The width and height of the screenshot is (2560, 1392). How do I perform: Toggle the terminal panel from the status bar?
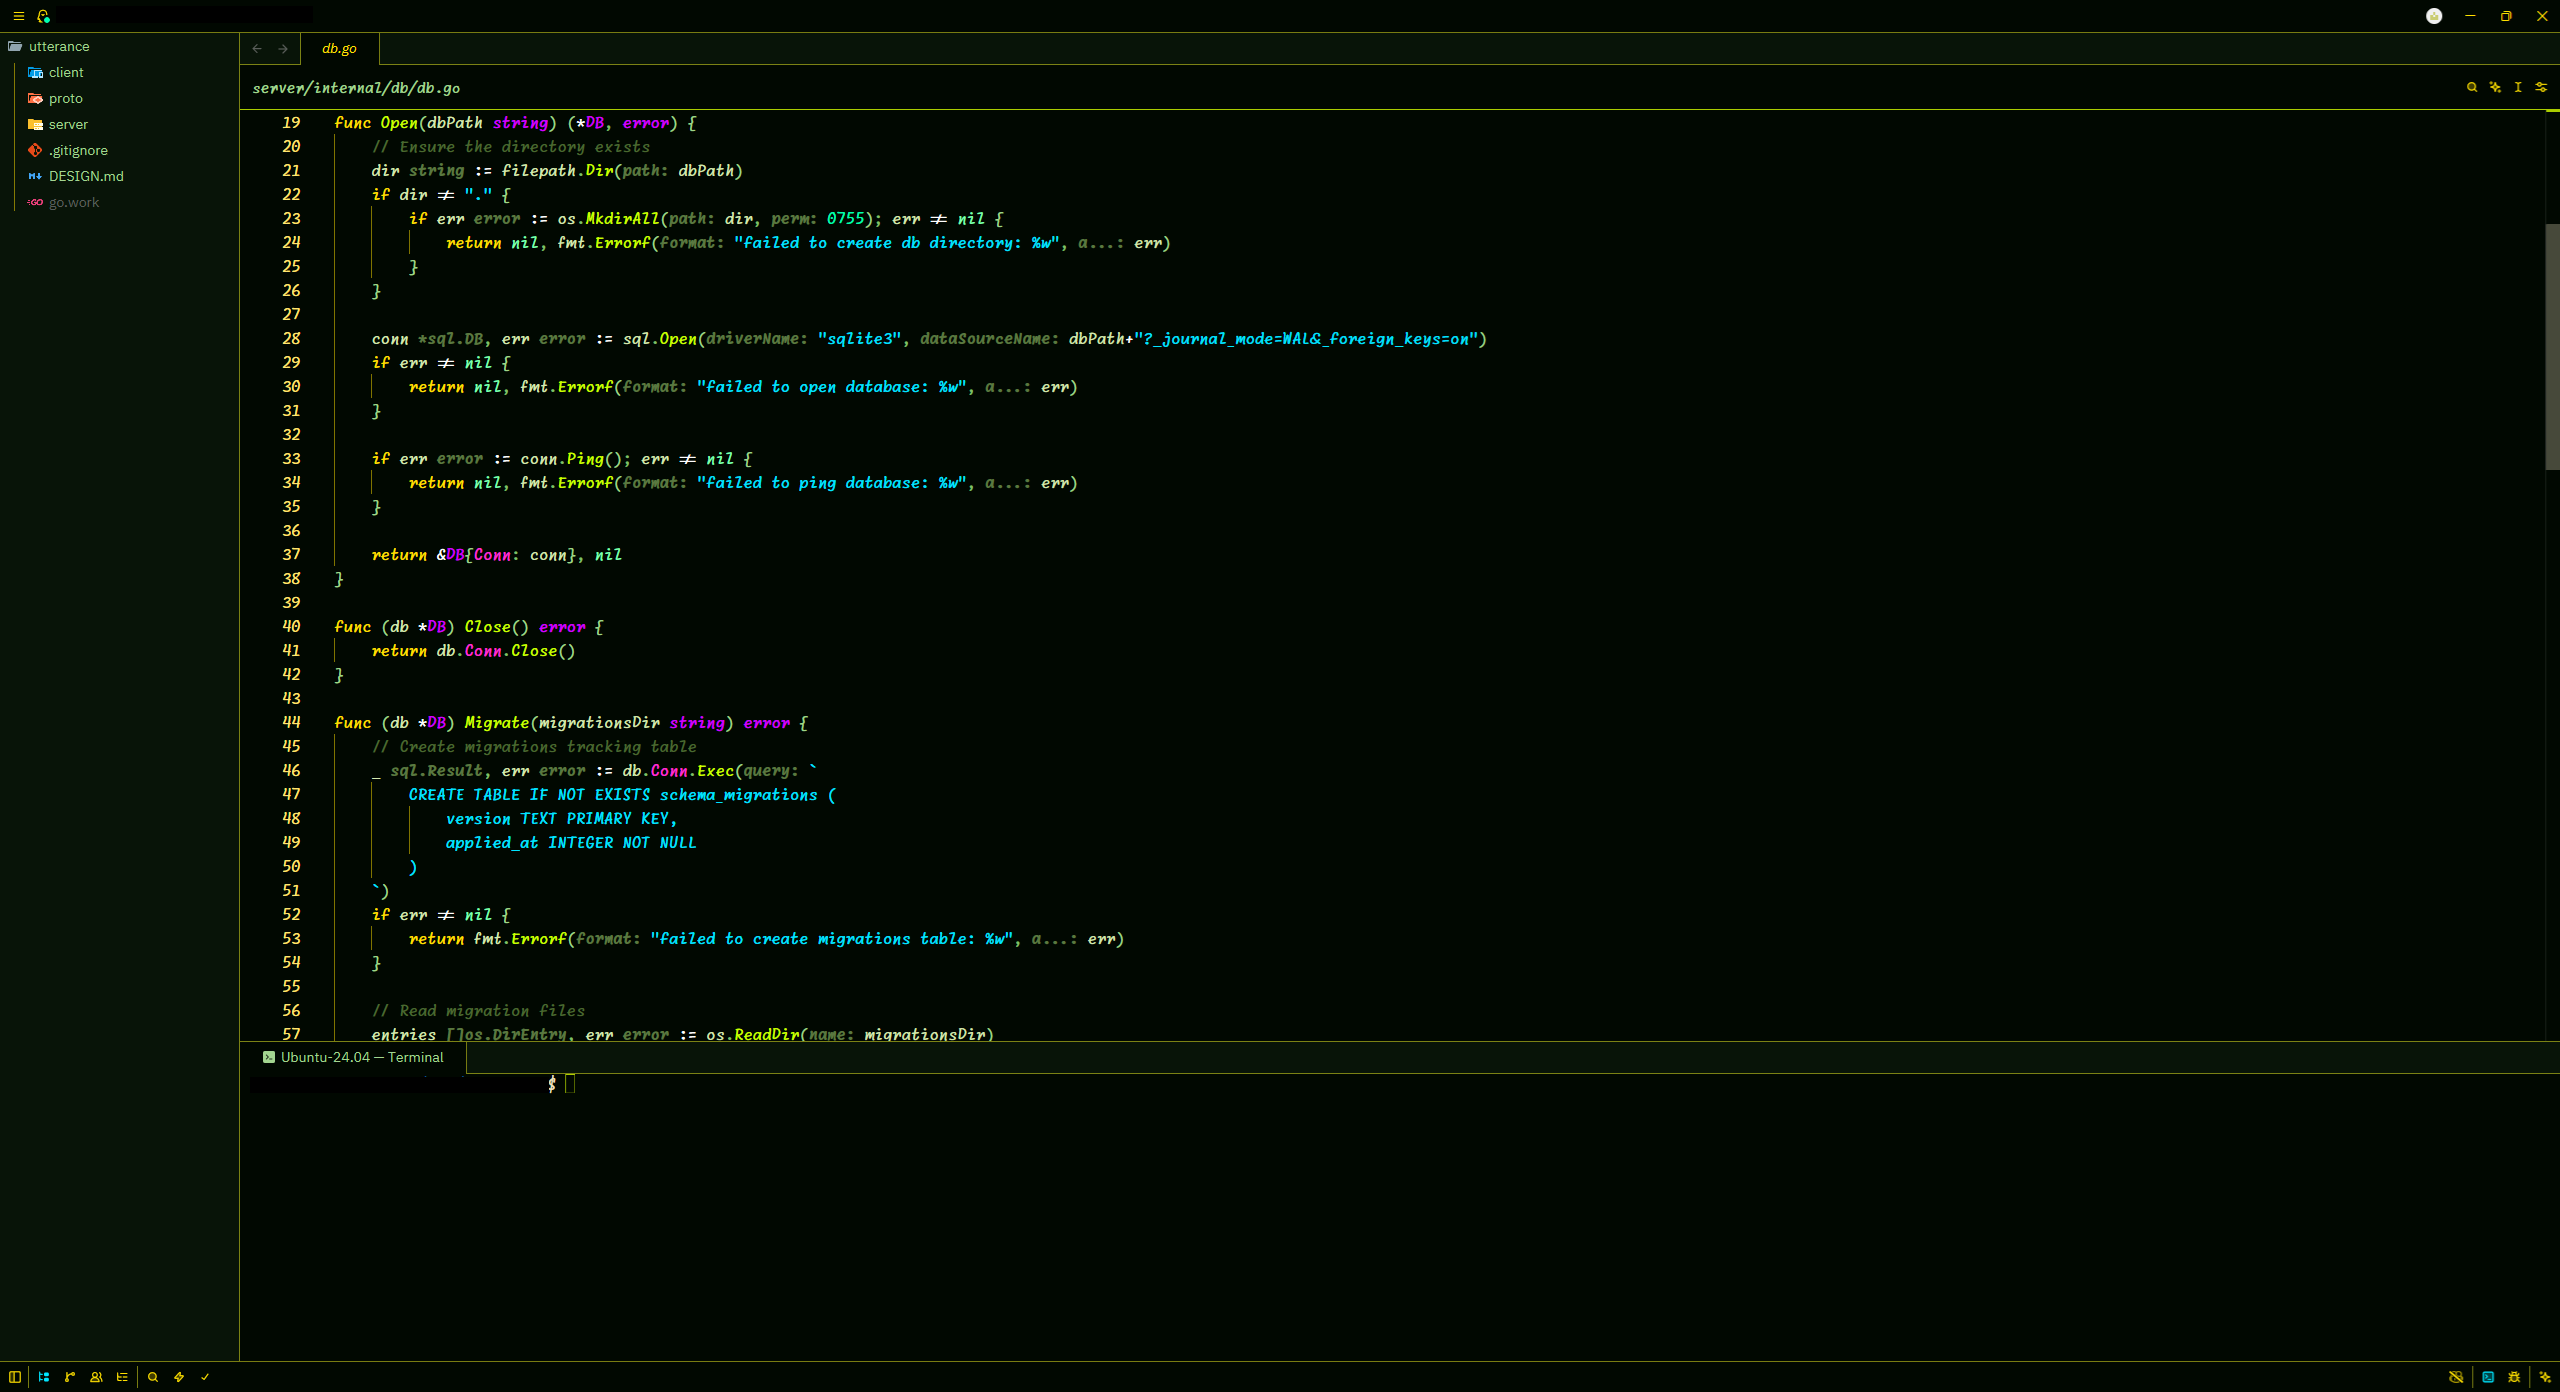coord(2488,1377)
